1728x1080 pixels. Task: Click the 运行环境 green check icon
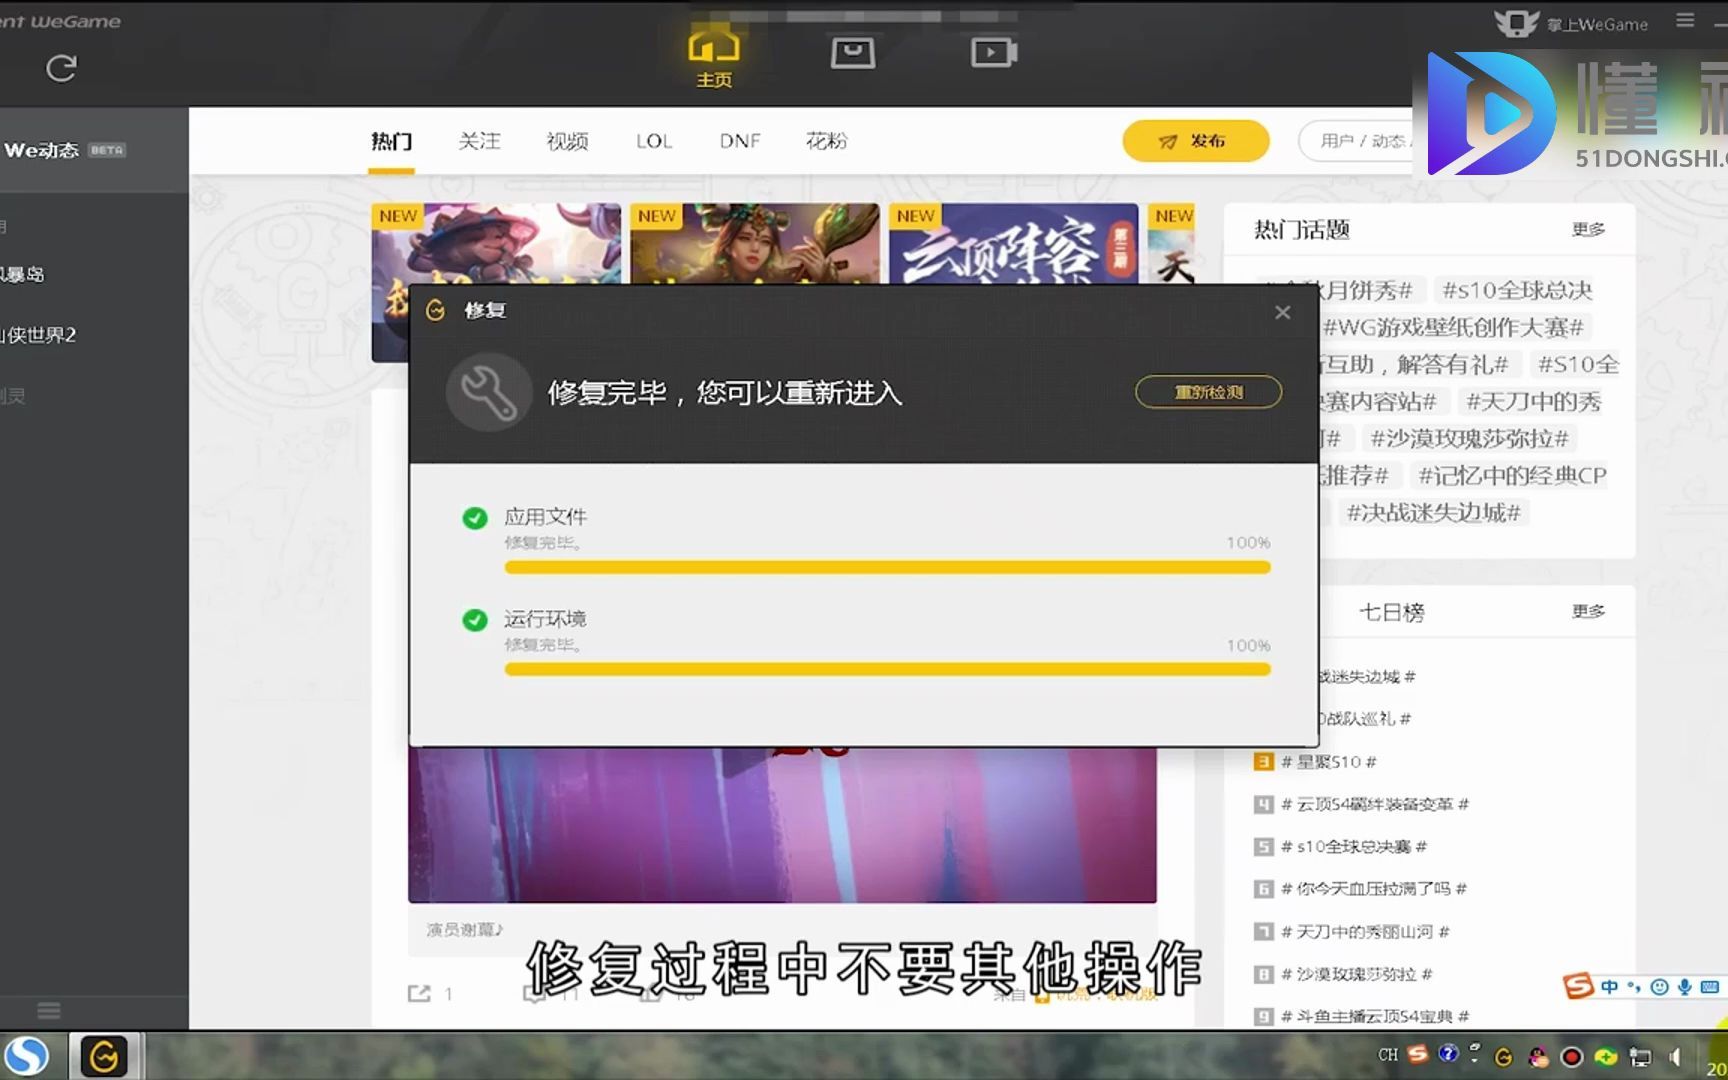(x=475, y=620)
